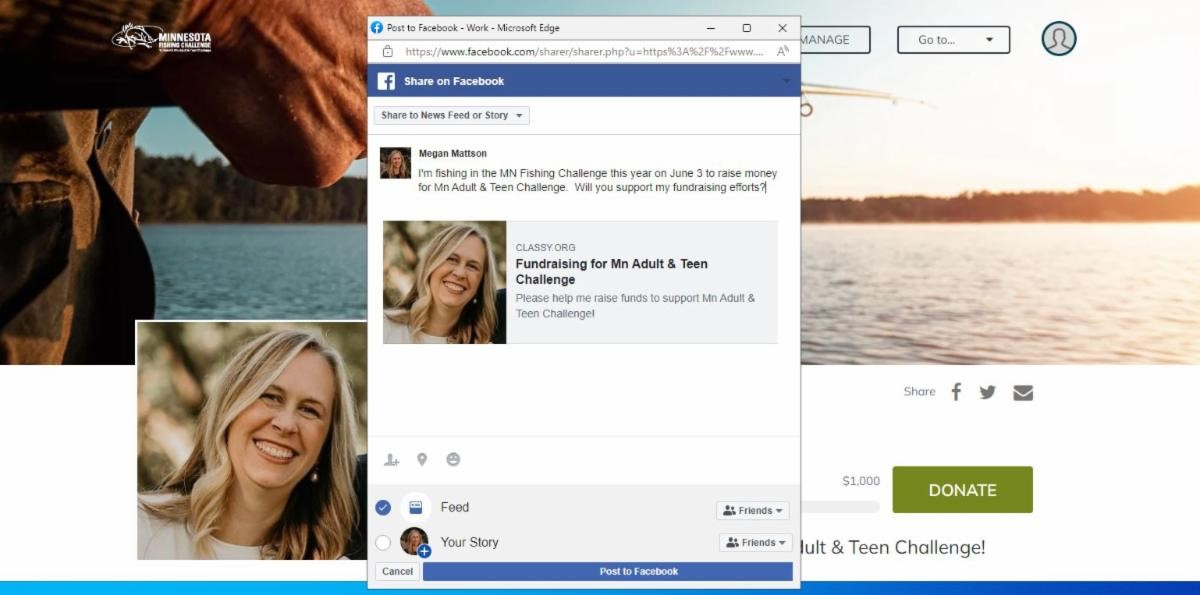Uncheck the Feed checkbox
The width and height of the screenshot is (1200, 595).
pyautogui.click(x=383, y=508)
